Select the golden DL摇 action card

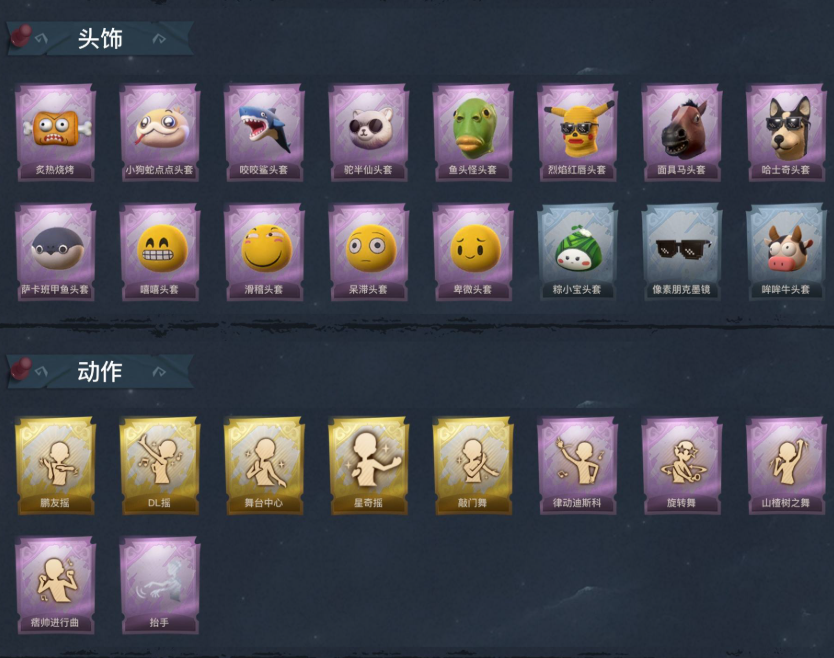pos(160,465)
